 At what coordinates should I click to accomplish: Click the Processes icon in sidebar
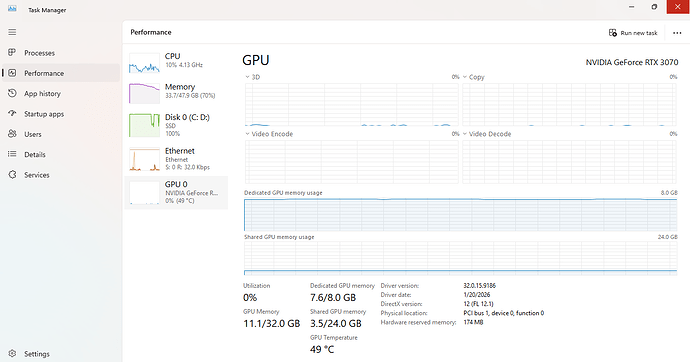(x=12, y=53)
